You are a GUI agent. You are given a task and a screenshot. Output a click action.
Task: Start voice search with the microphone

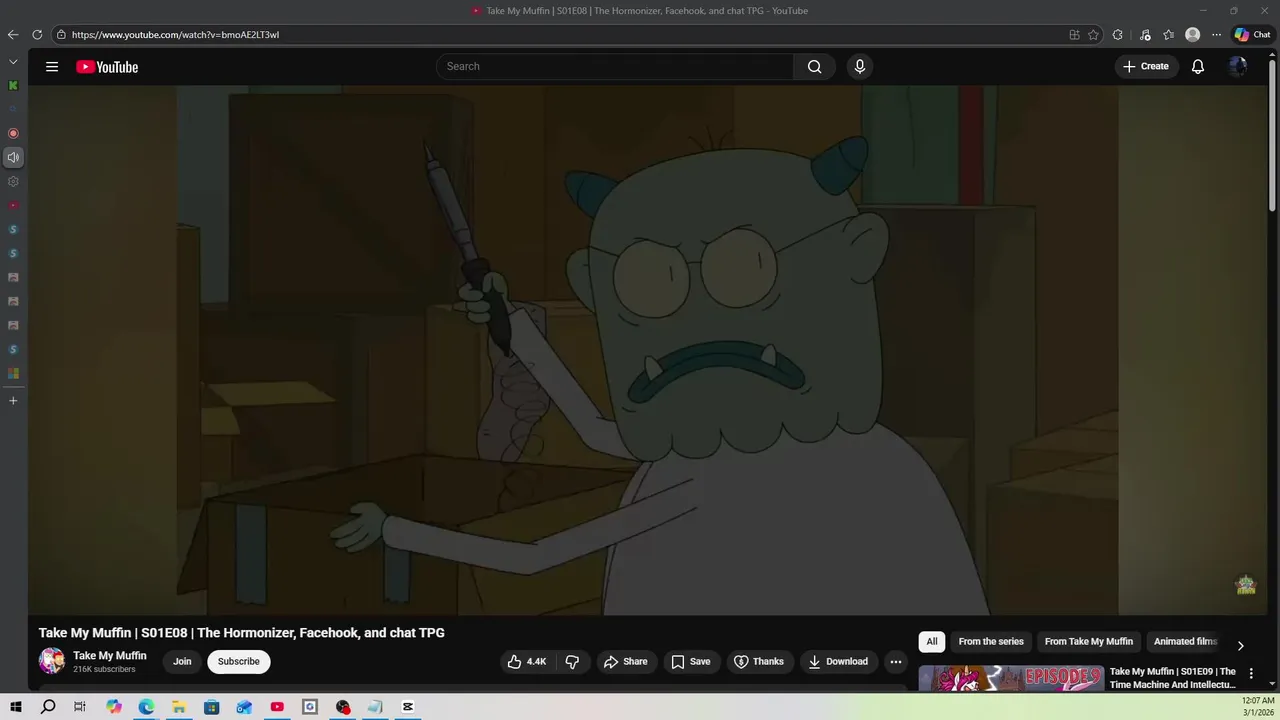[859, 67]
